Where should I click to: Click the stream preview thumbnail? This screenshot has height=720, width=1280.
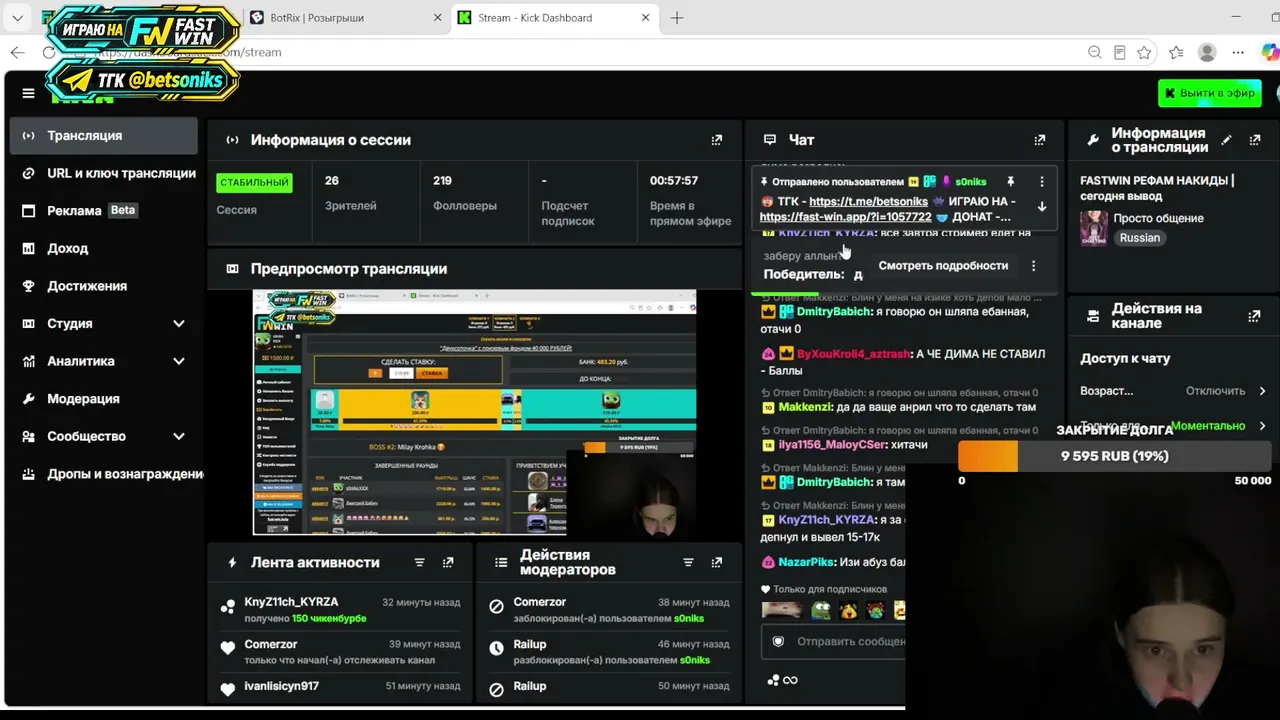click(474, 412)
